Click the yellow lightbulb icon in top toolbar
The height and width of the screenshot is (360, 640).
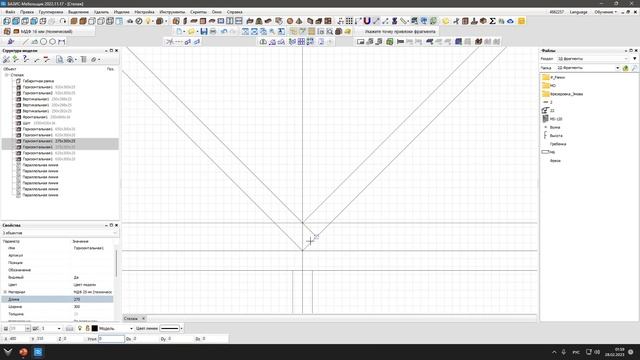tap(148, 21)
